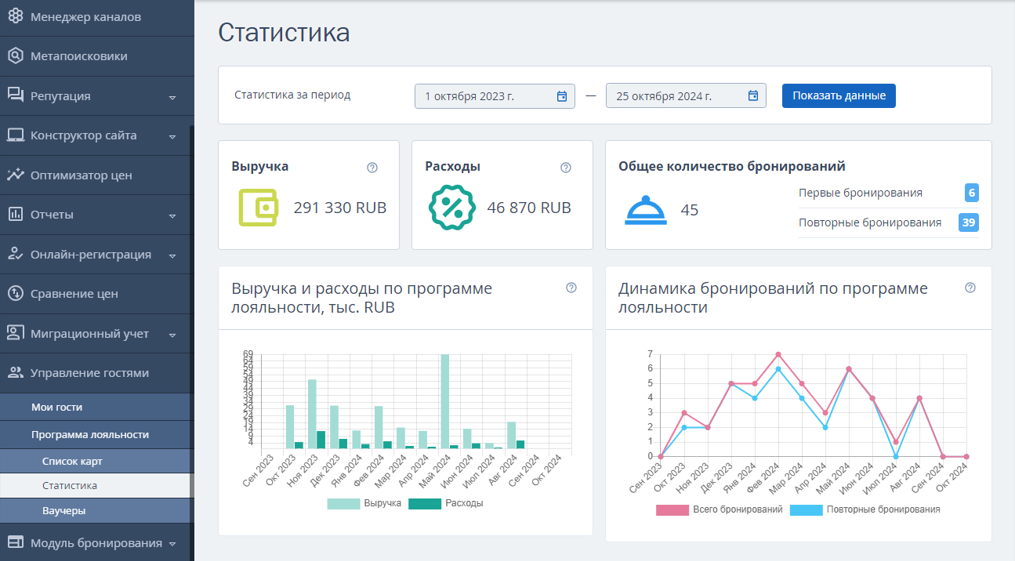Click the tallest Май 2024 revenue bar
The height and width of the screenshot is (561, 1015).
click(x=445, y=401)
